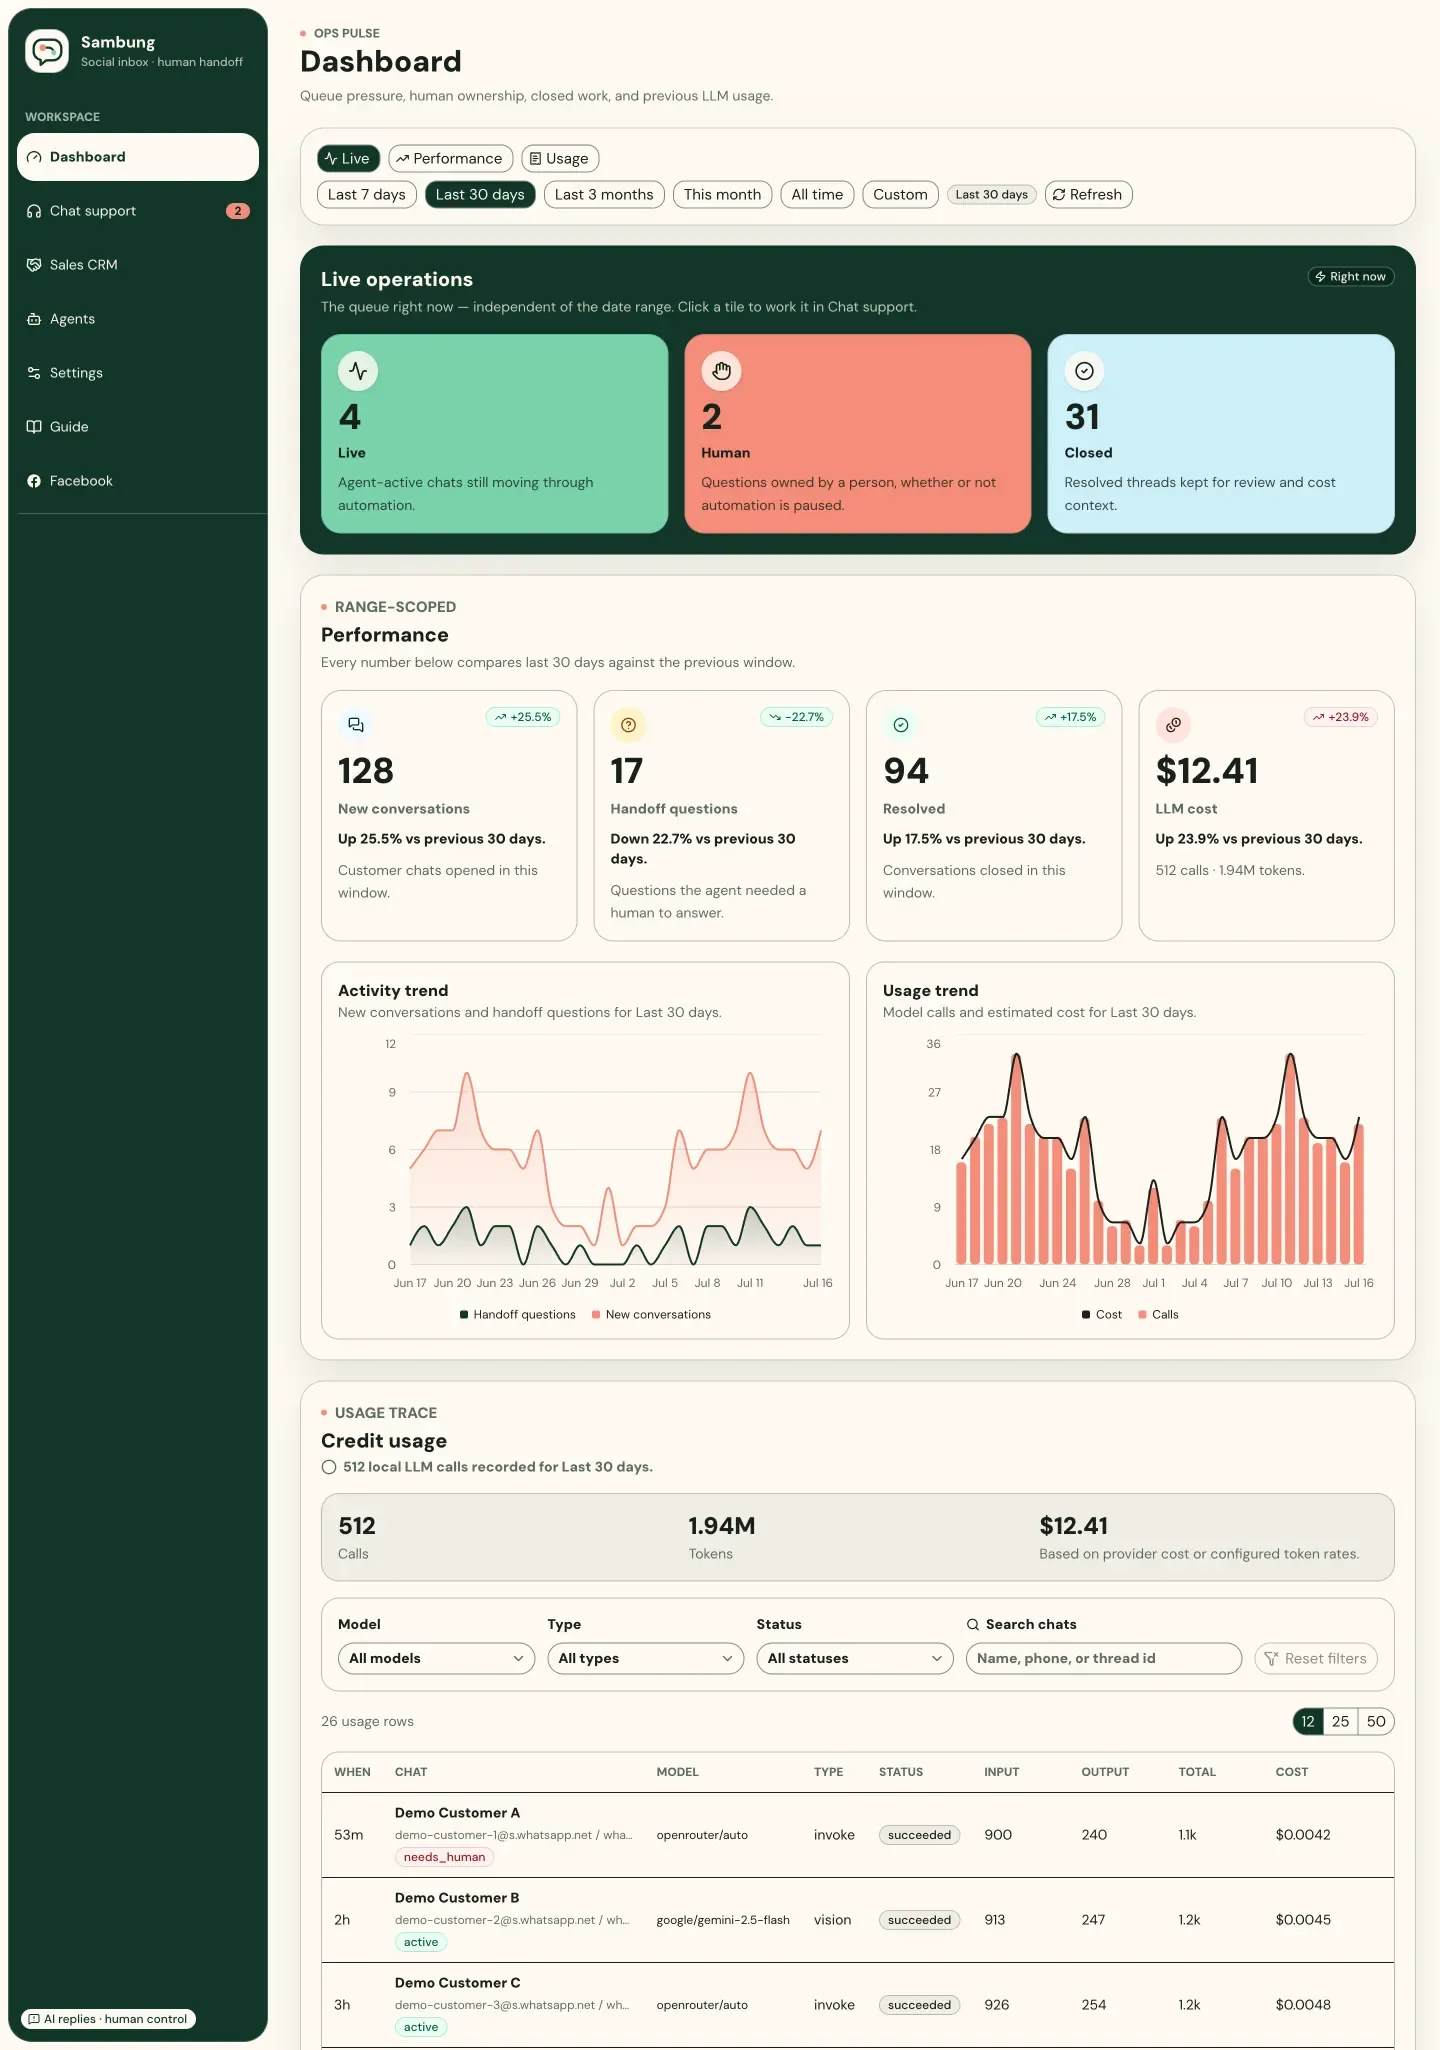The height and width of the screenshot is (2050, 1440).
Task: Open Facebook in the sidebar
Action: coord(138,481)
